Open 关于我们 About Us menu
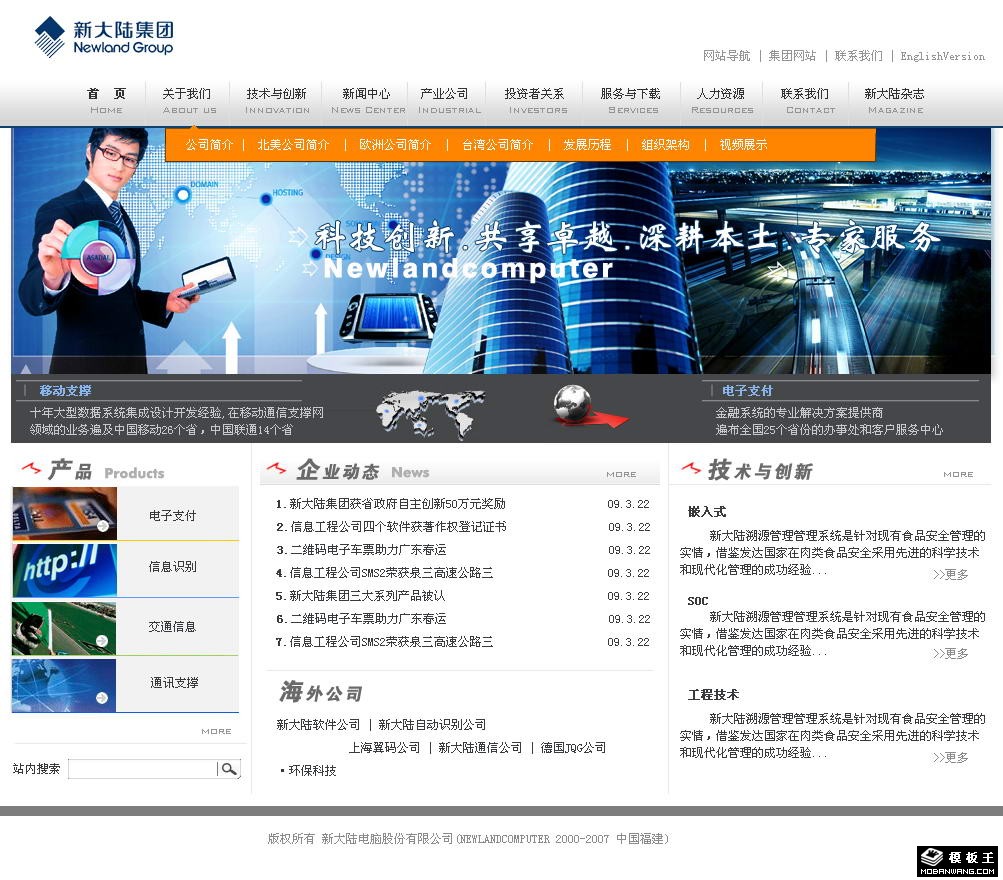The height and width of the screenshot is (880, 1003). point(187,101)
